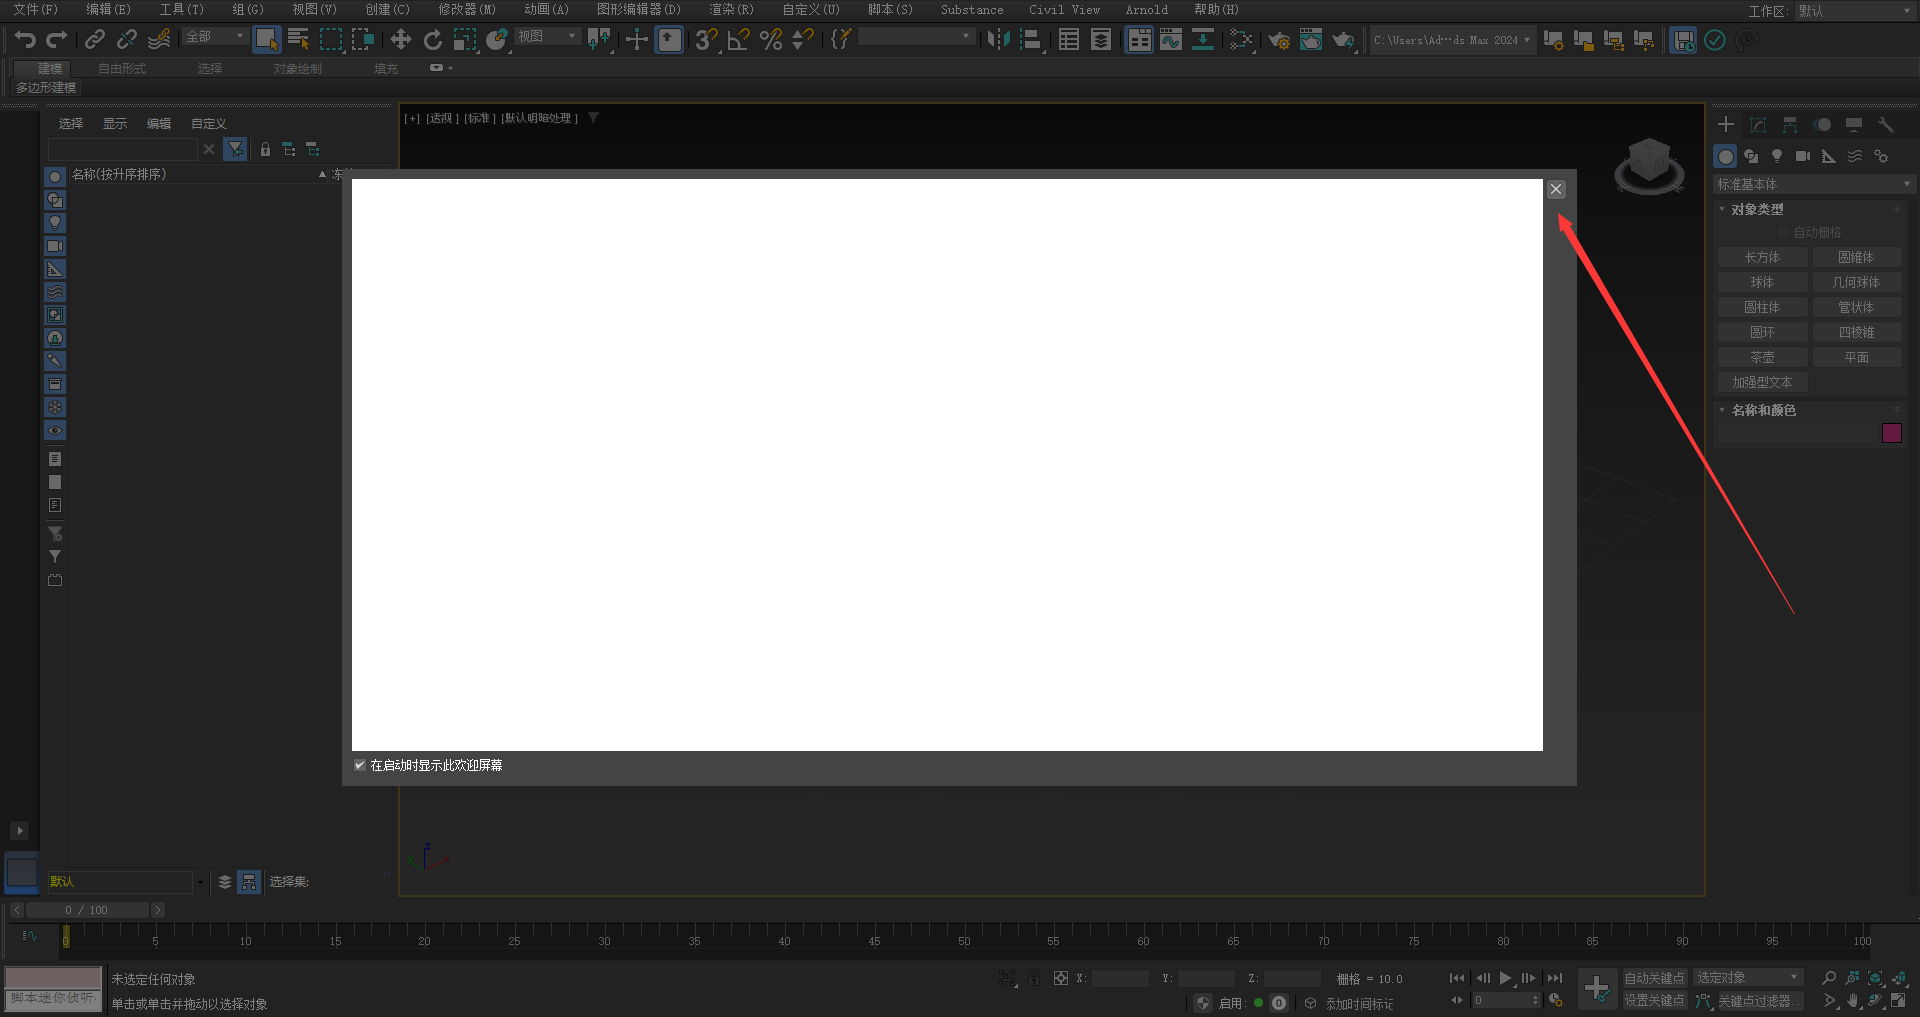Toggle the Layer Explorer icon
The image size is (1920, 1017).
(x=1101, y=40)
